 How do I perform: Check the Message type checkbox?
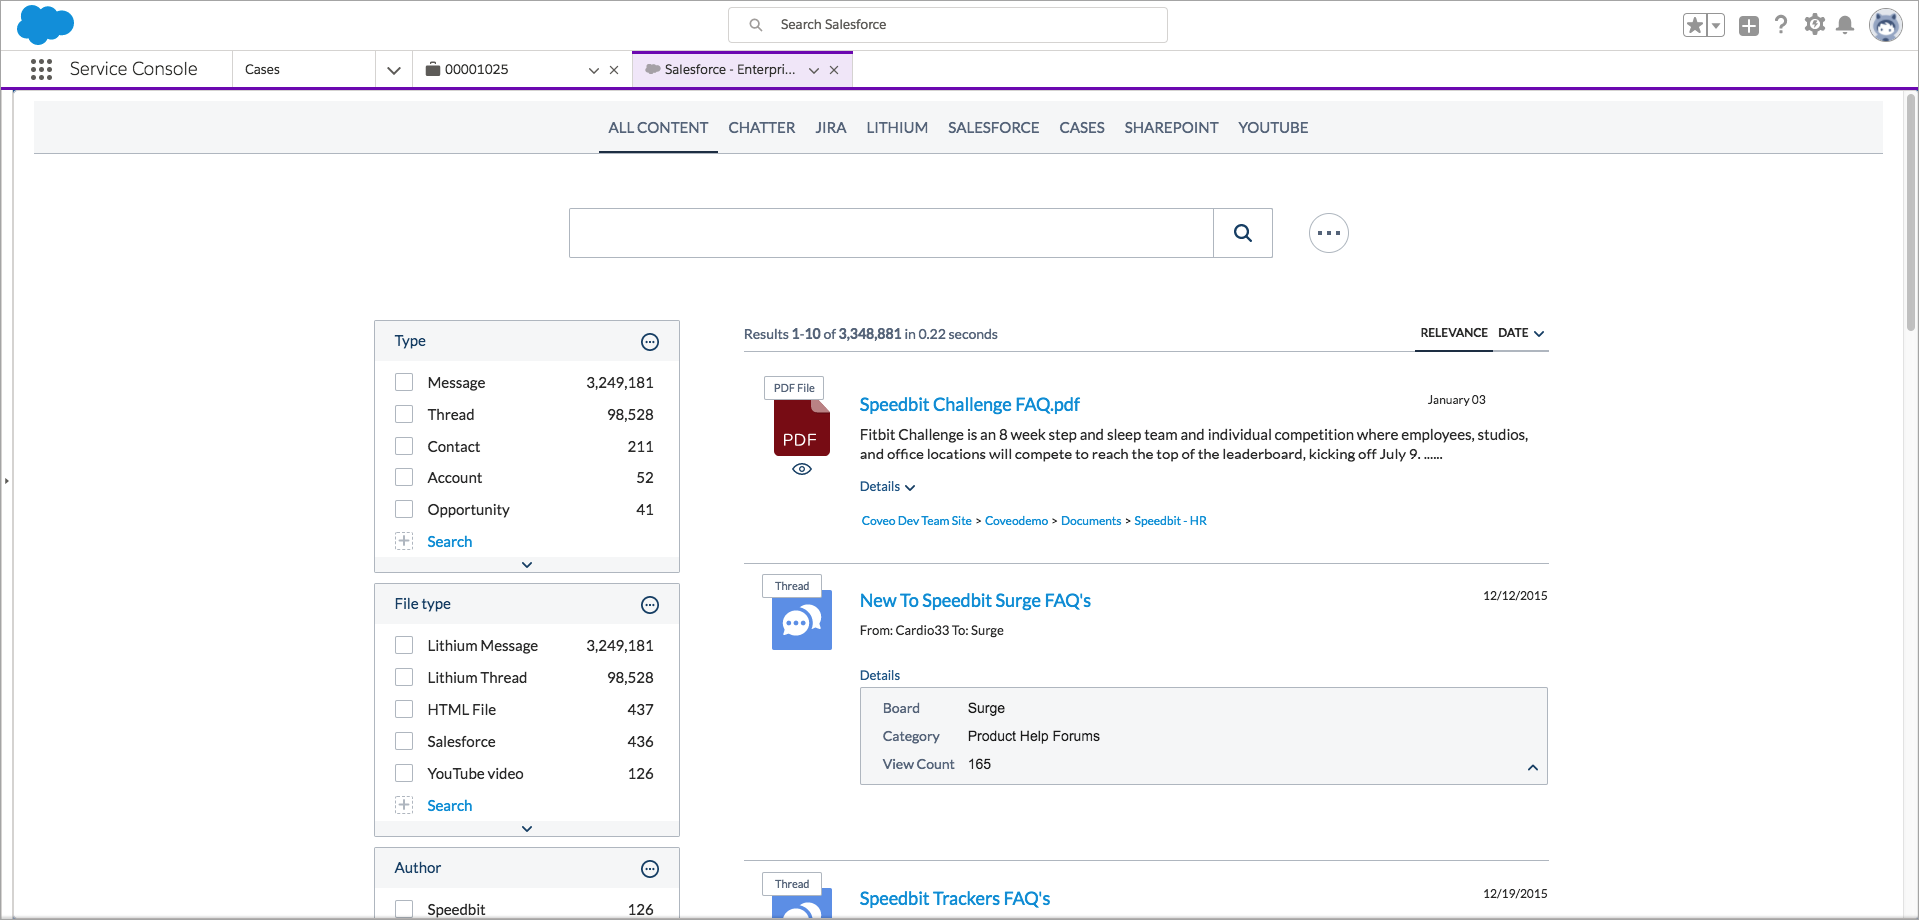point(404,382)
